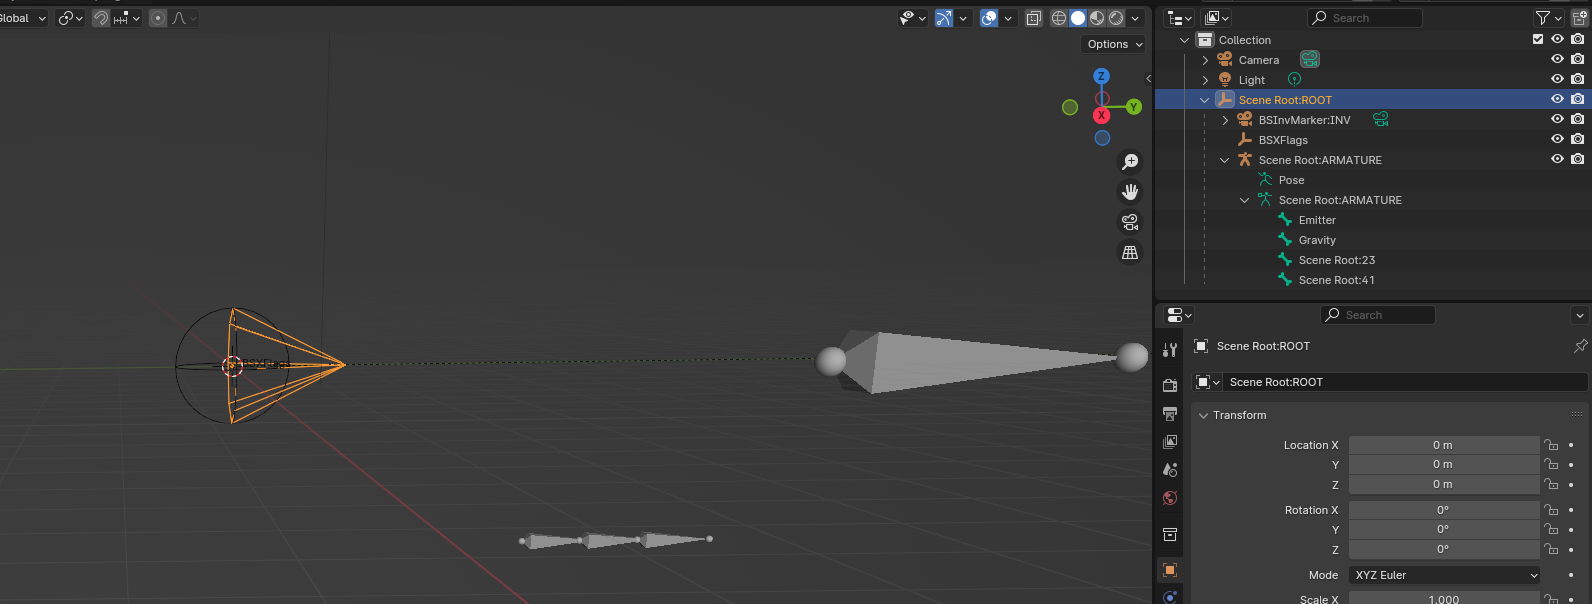Click the outliner Search field

point(1364,18)
